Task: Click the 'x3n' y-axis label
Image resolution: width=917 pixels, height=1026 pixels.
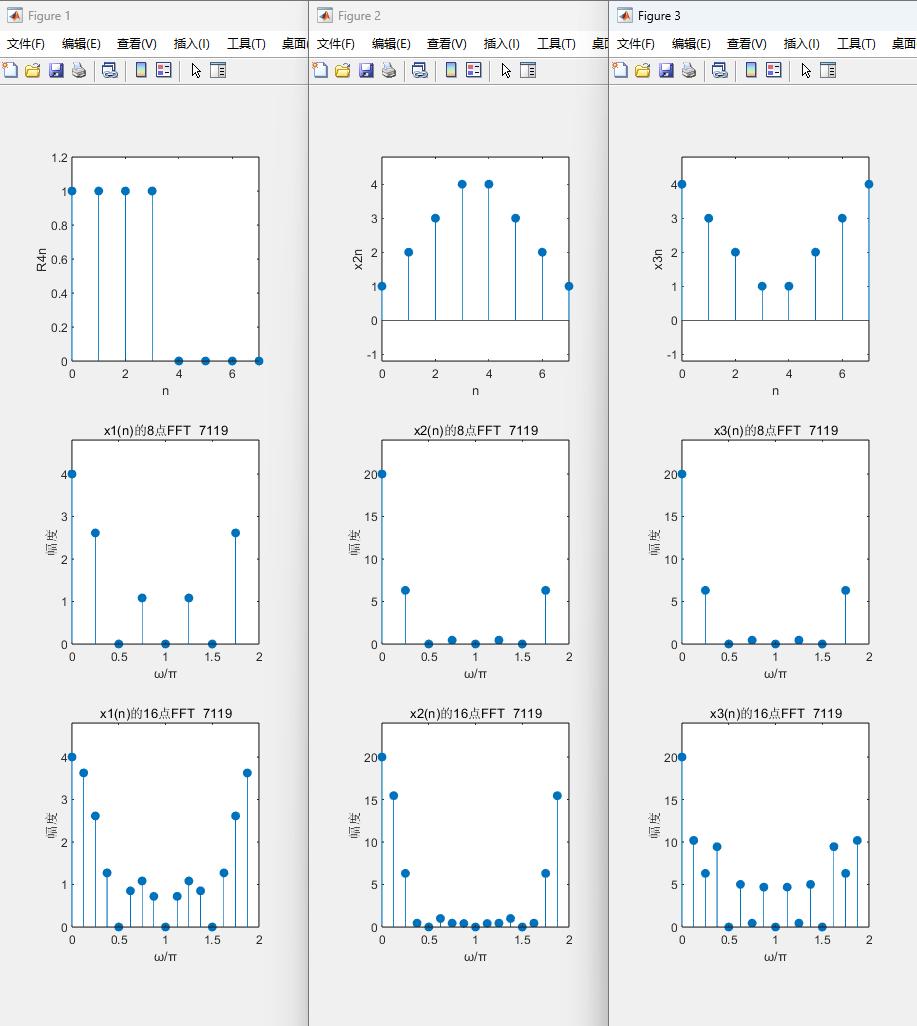Action: 657,260
